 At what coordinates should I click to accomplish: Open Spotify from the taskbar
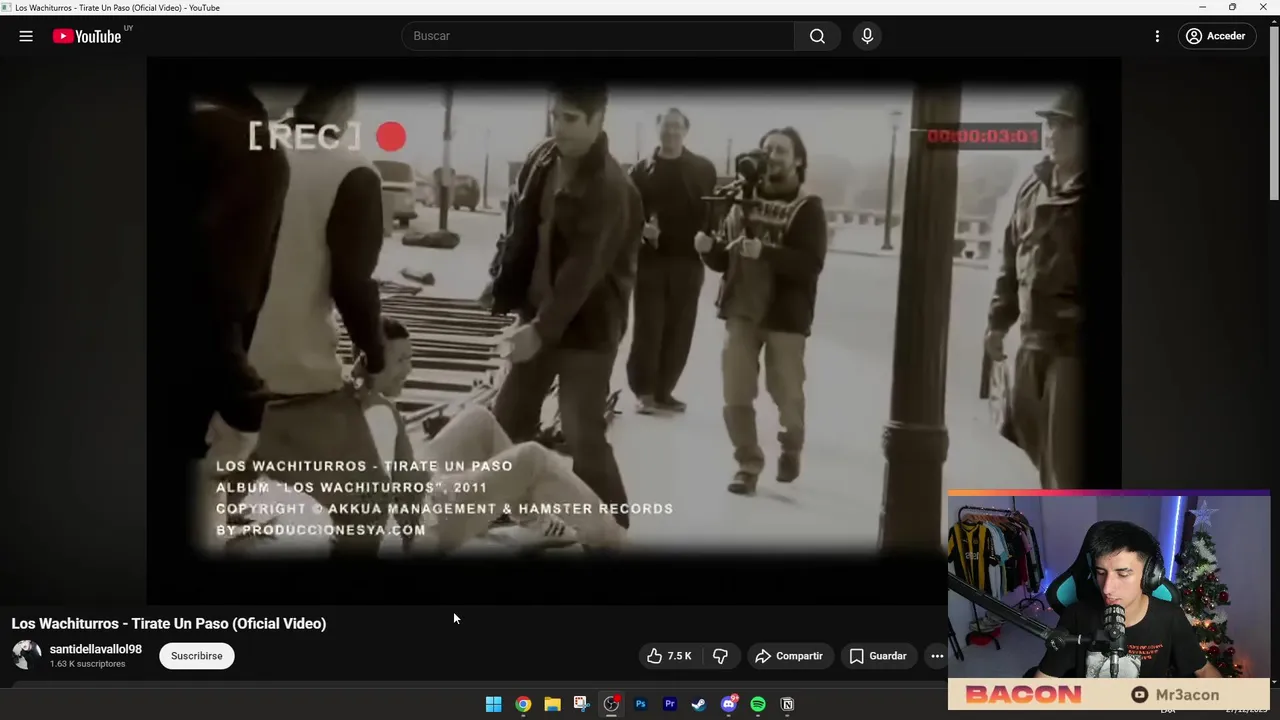pyautogui.click(x=758, y=704)
